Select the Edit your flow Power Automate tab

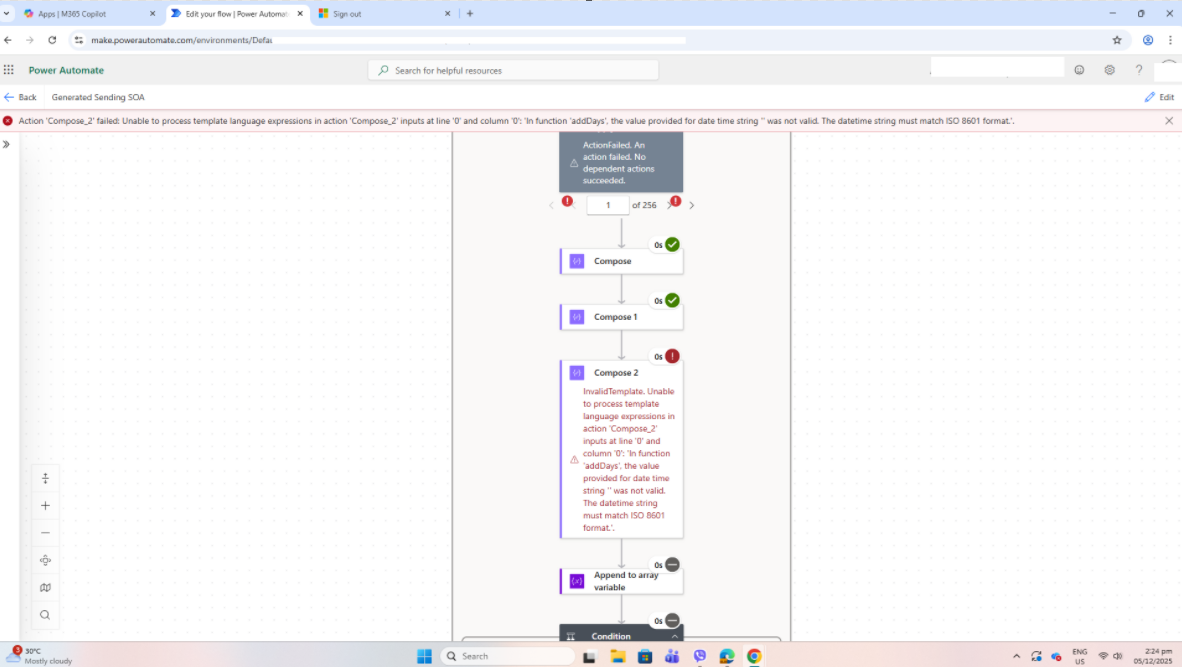click(236, 14)
